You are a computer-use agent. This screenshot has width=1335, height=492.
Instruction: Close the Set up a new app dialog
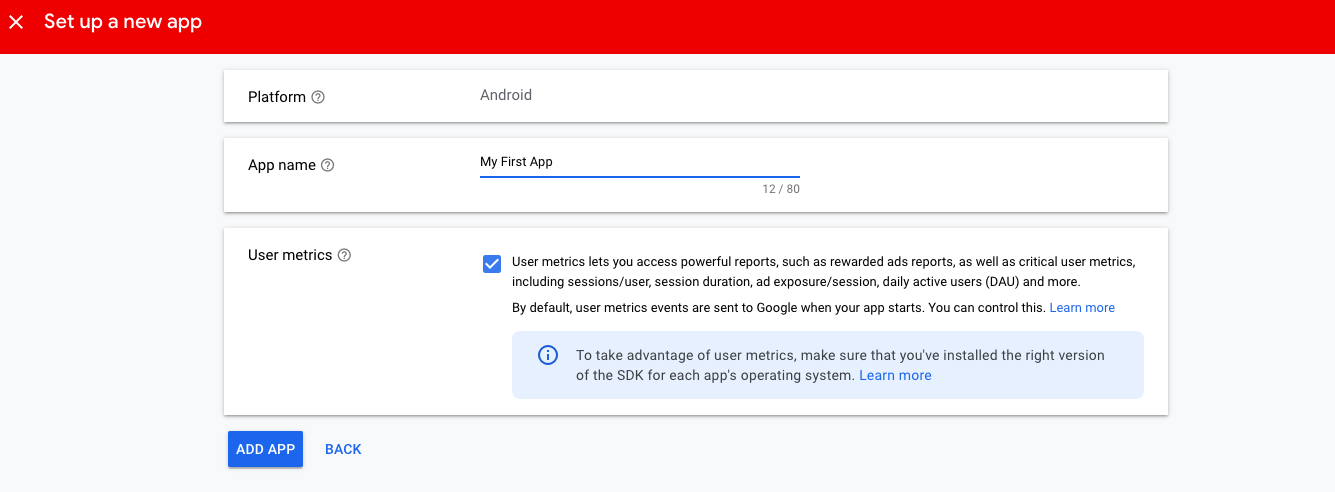17,22
